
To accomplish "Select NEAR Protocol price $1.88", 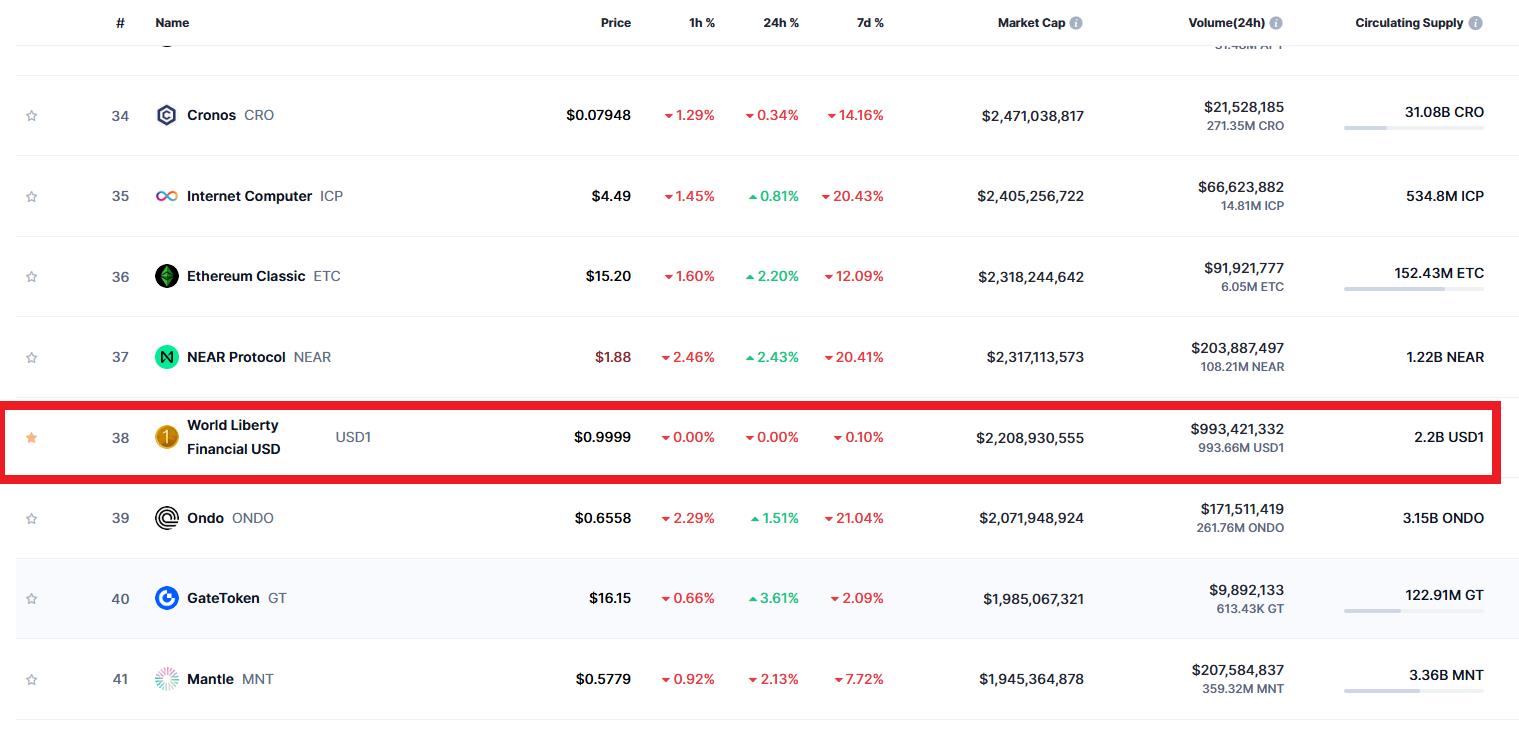I will pos(613,357).
